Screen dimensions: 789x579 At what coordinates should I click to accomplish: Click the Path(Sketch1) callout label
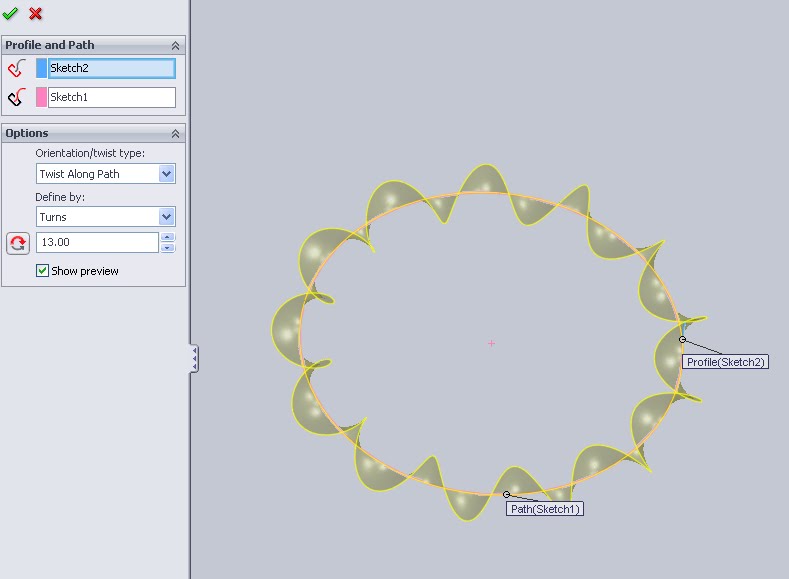pos(545,509)
